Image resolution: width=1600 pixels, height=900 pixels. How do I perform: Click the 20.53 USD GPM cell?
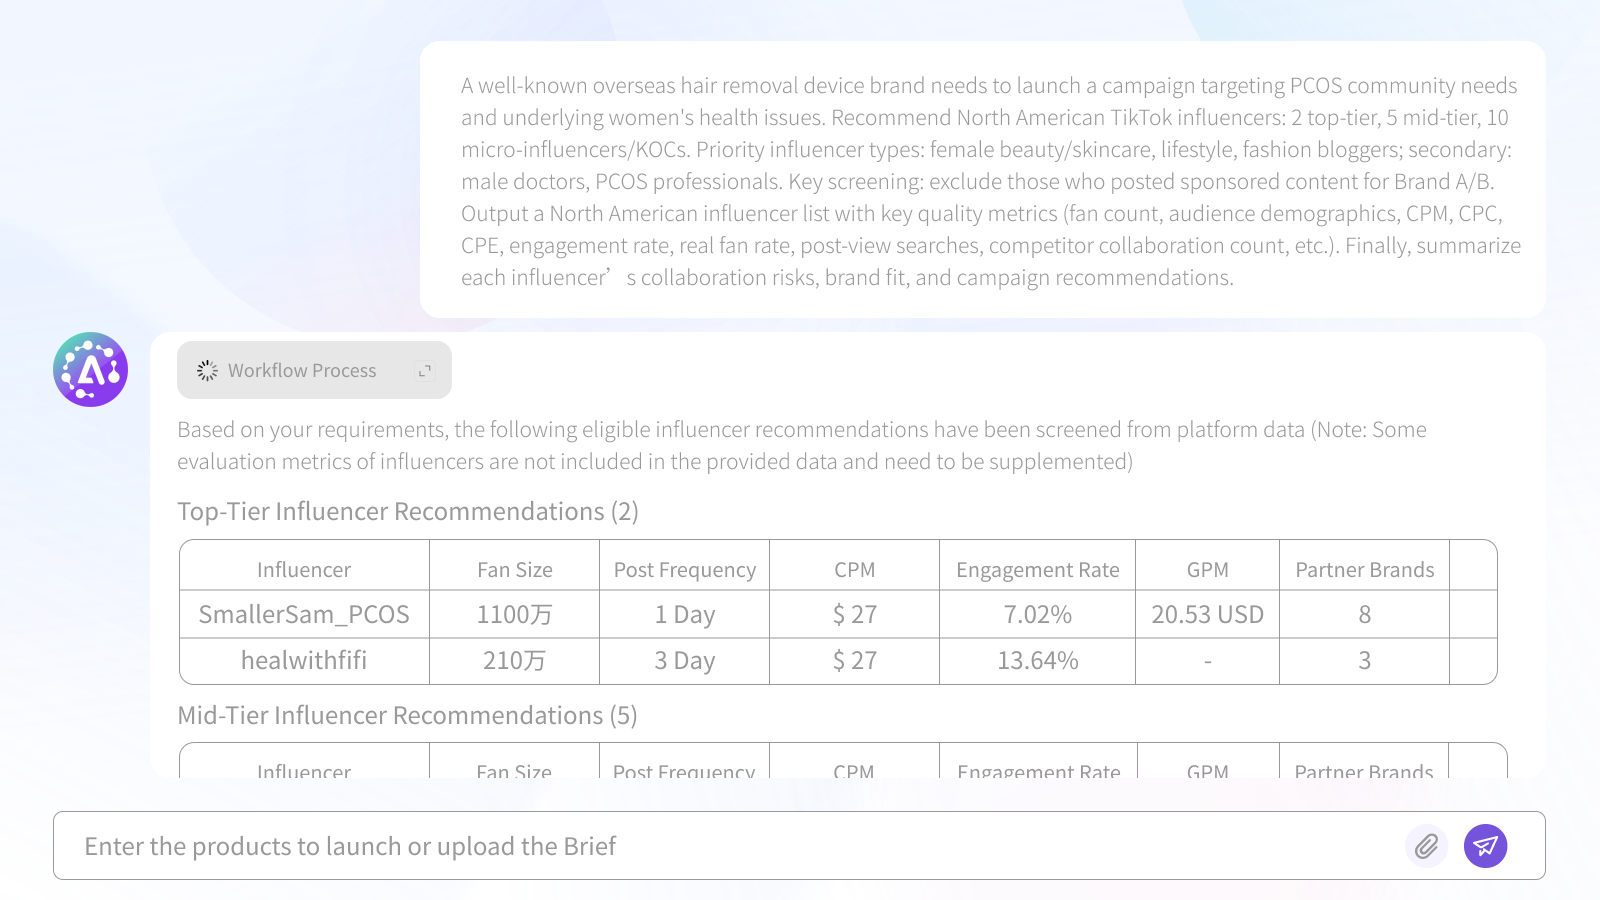[x=1207, y=614]
